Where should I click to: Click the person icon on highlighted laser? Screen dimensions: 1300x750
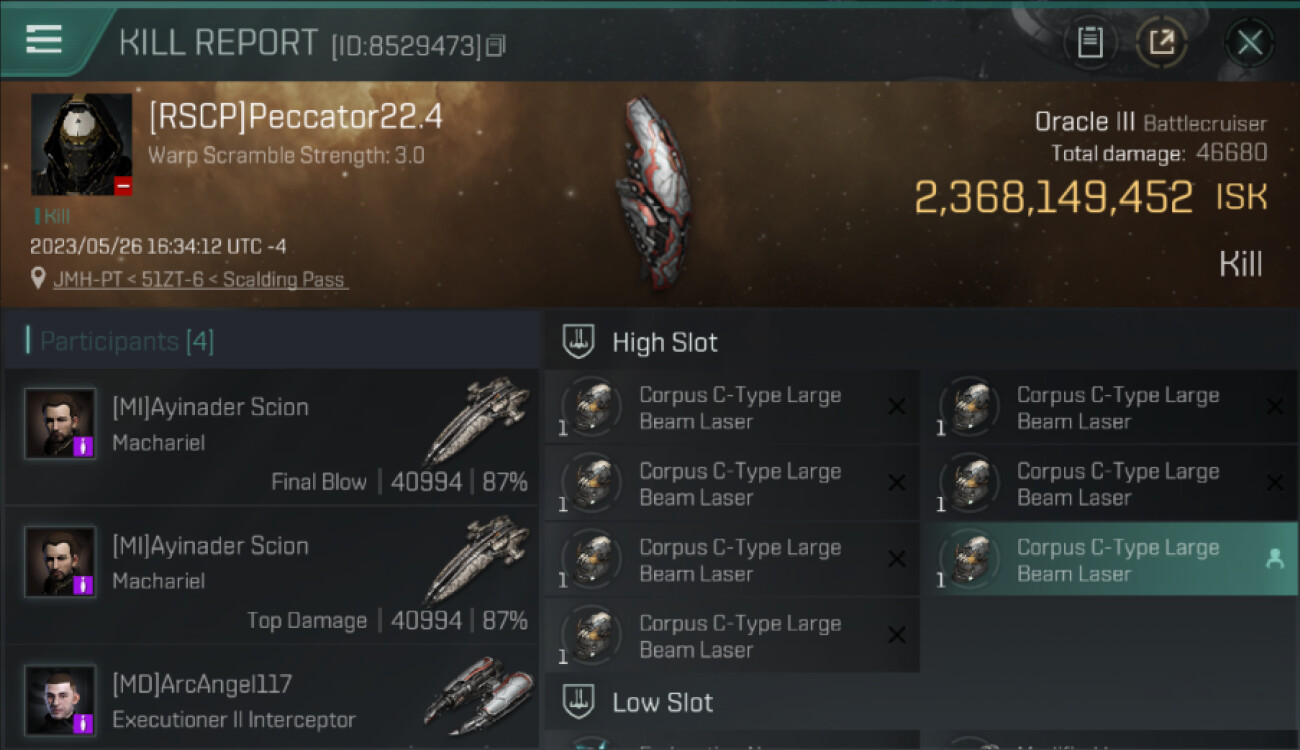[x=1274, y=560]
